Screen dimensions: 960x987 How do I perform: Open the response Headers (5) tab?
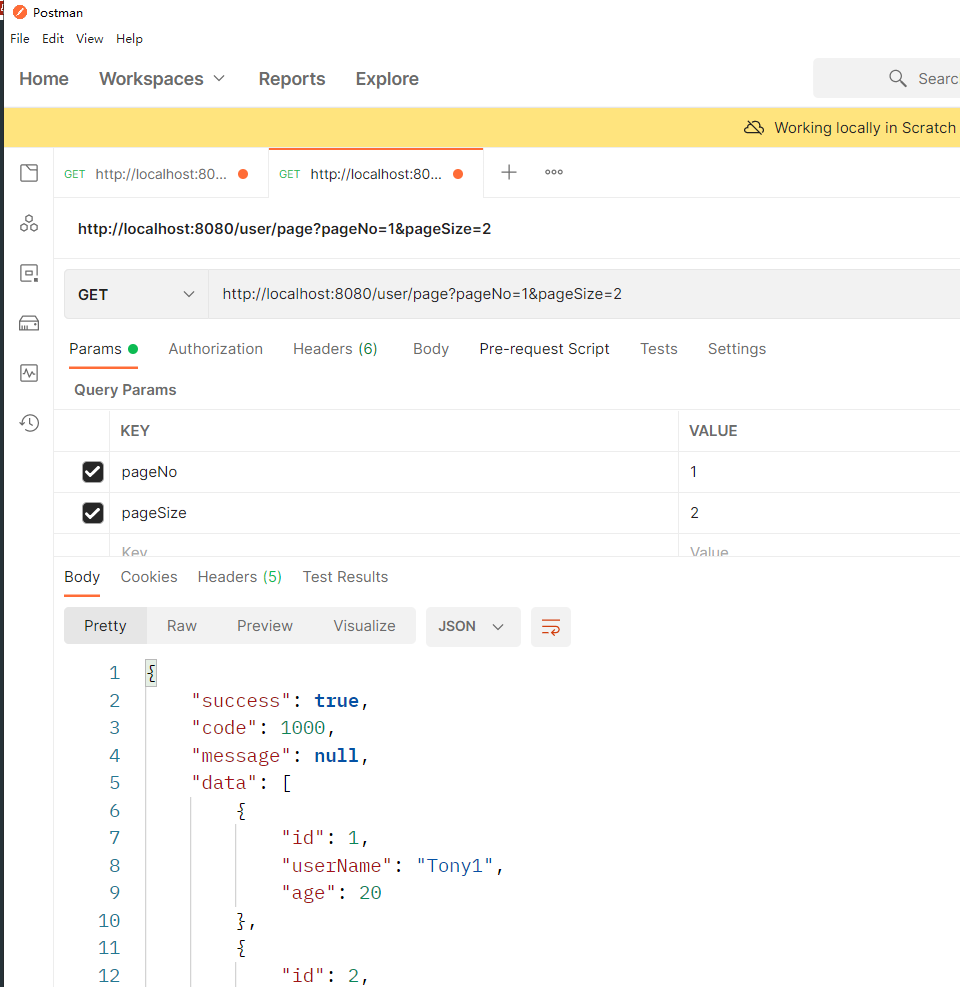coord(239,577)
